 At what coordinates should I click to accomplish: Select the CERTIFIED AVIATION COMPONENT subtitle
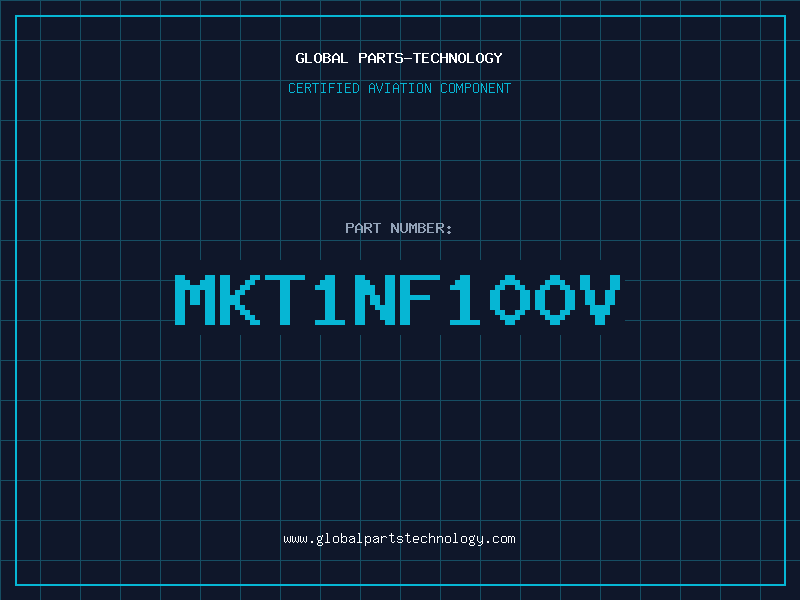pos(399,88)
